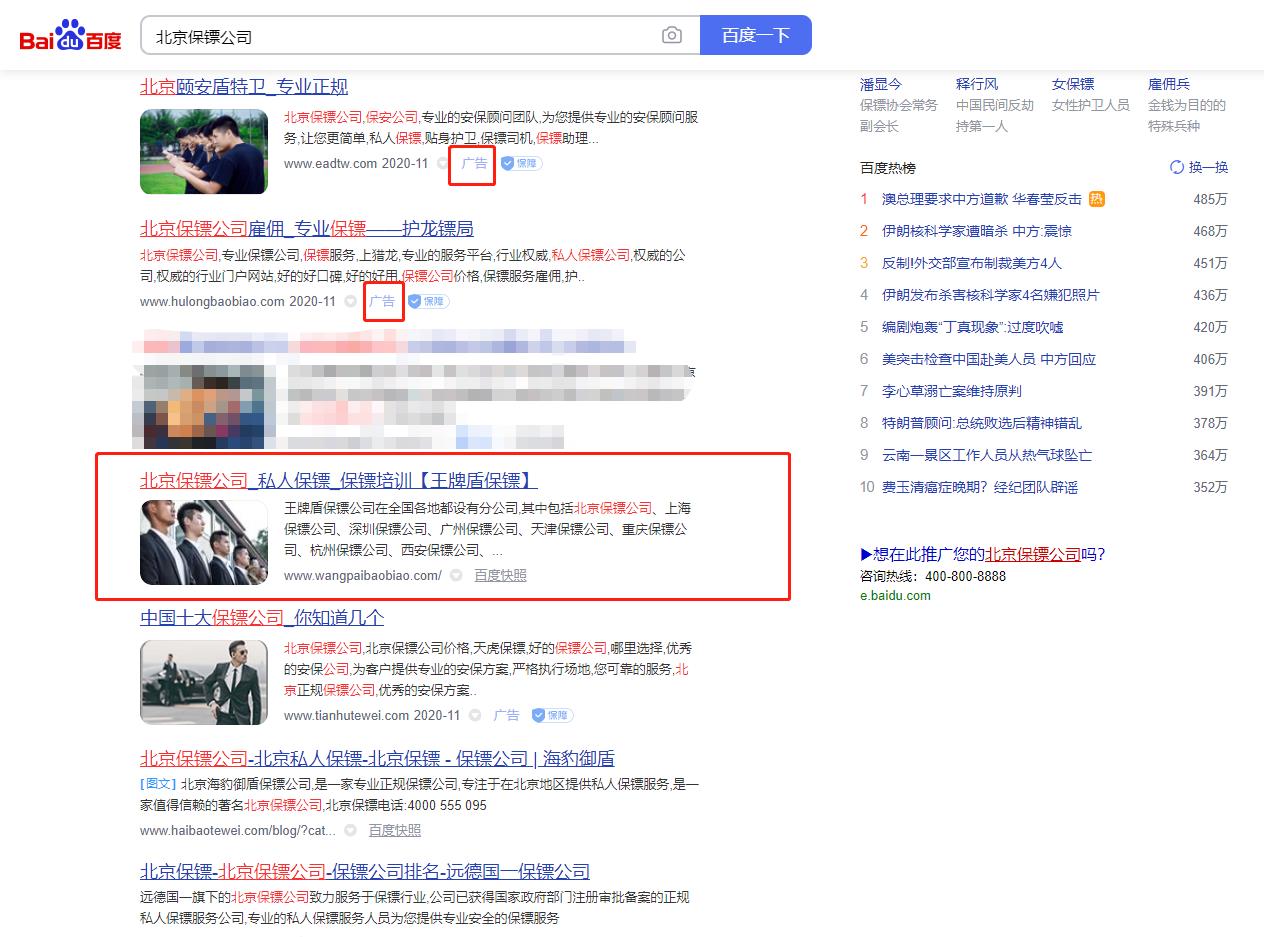Click promotion link 想在此推广您的北京保镖公司吗?
The height and width of the screenshot is (937, 1264).
[983, 554]
